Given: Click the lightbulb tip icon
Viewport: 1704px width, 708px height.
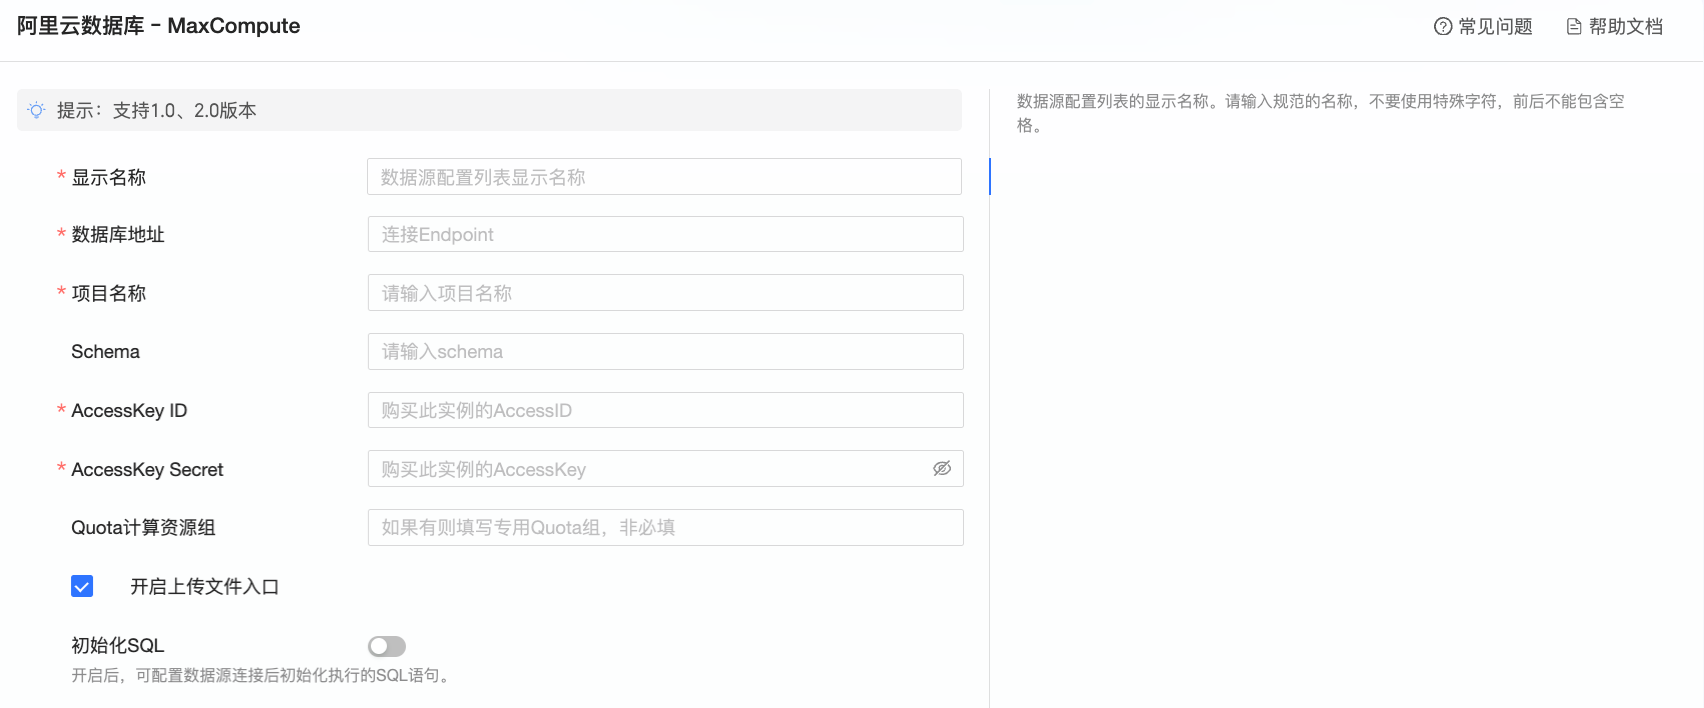Looking at the screenshot, I should click(x=36, y=110).
